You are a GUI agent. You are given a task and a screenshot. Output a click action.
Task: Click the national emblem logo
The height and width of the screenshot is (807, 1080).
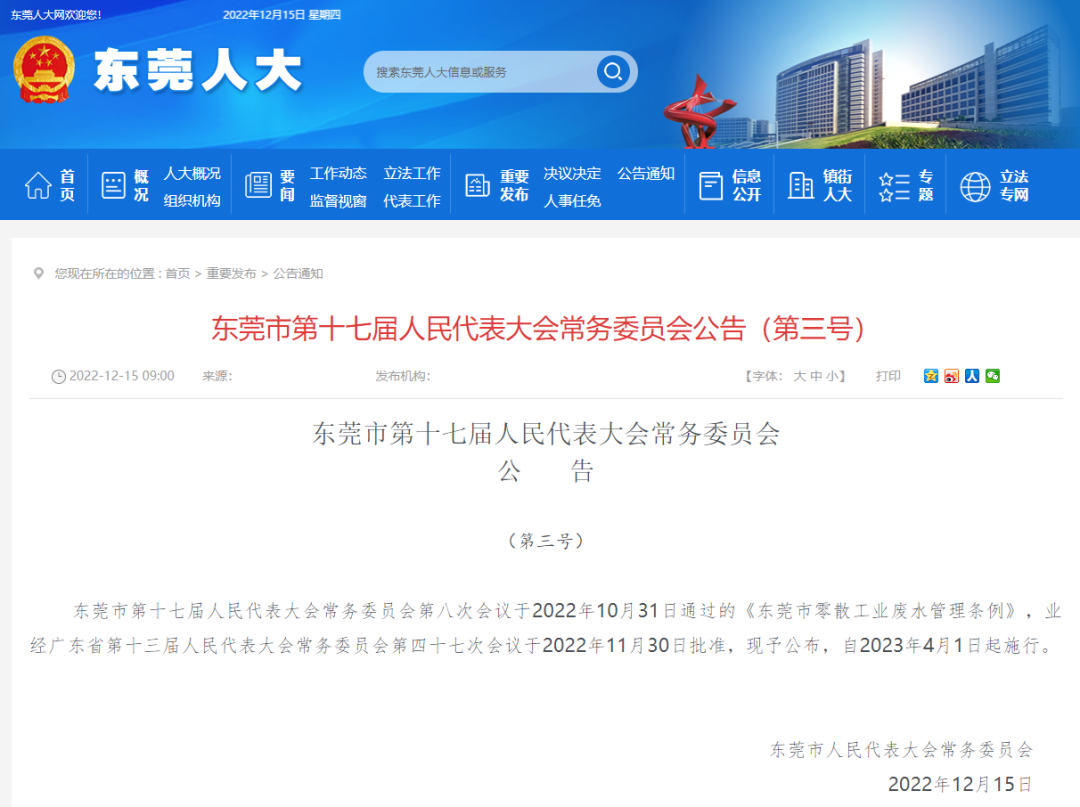43,69
